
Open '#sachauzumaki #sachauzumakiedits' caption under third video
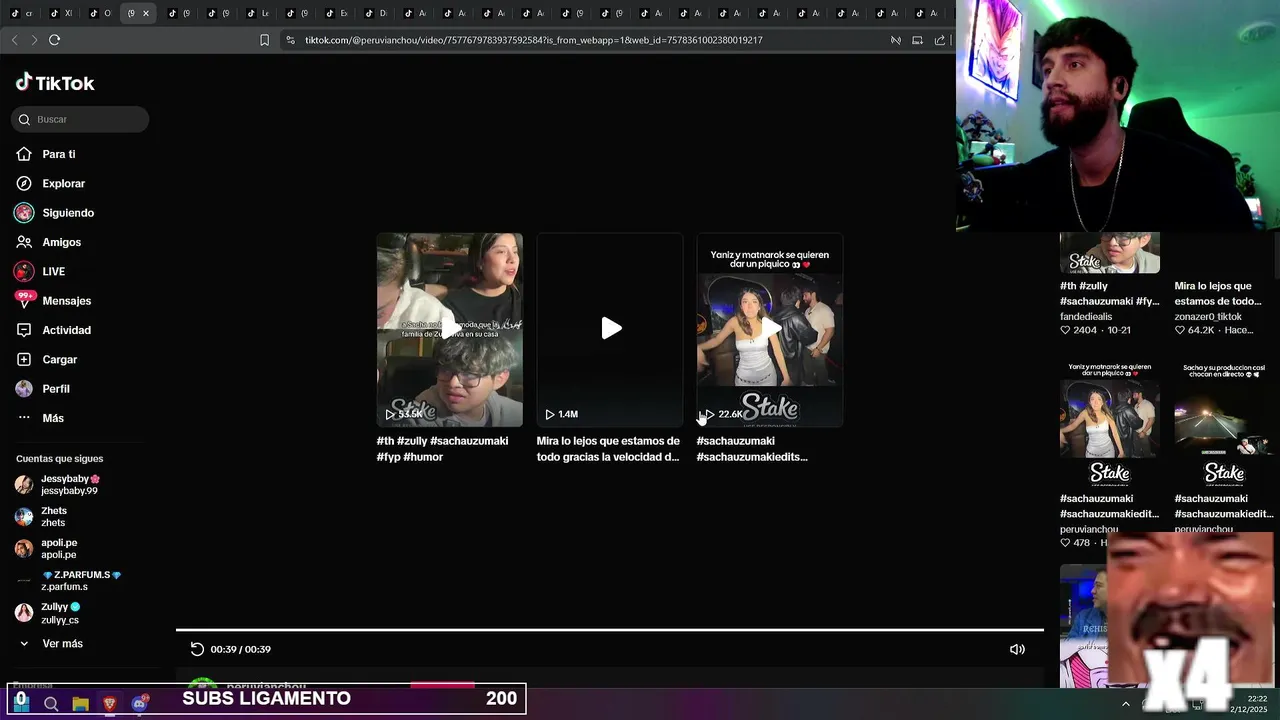pos(752,449)
